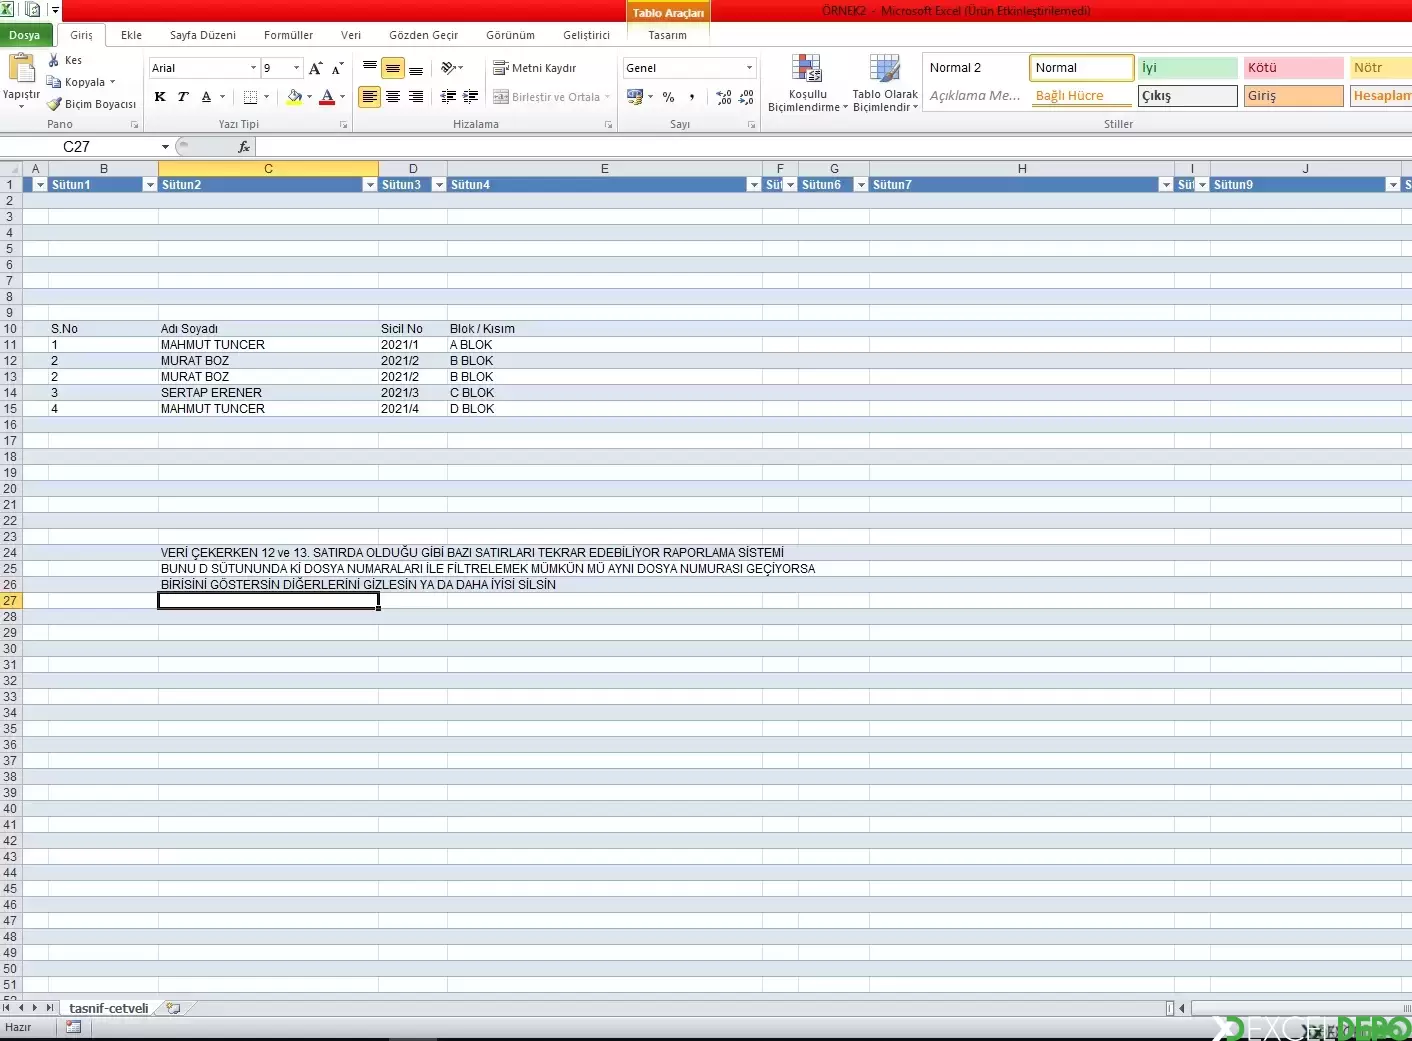Apply comma thousands separator style
This screenshot has height=1041, width=1412.
point(691,97)
